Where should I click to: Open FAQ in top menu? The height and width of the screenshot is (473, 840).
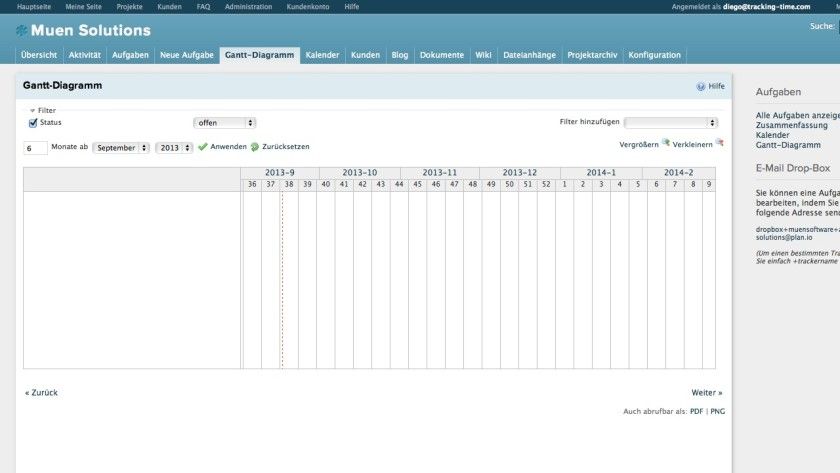tap(203, 7)
